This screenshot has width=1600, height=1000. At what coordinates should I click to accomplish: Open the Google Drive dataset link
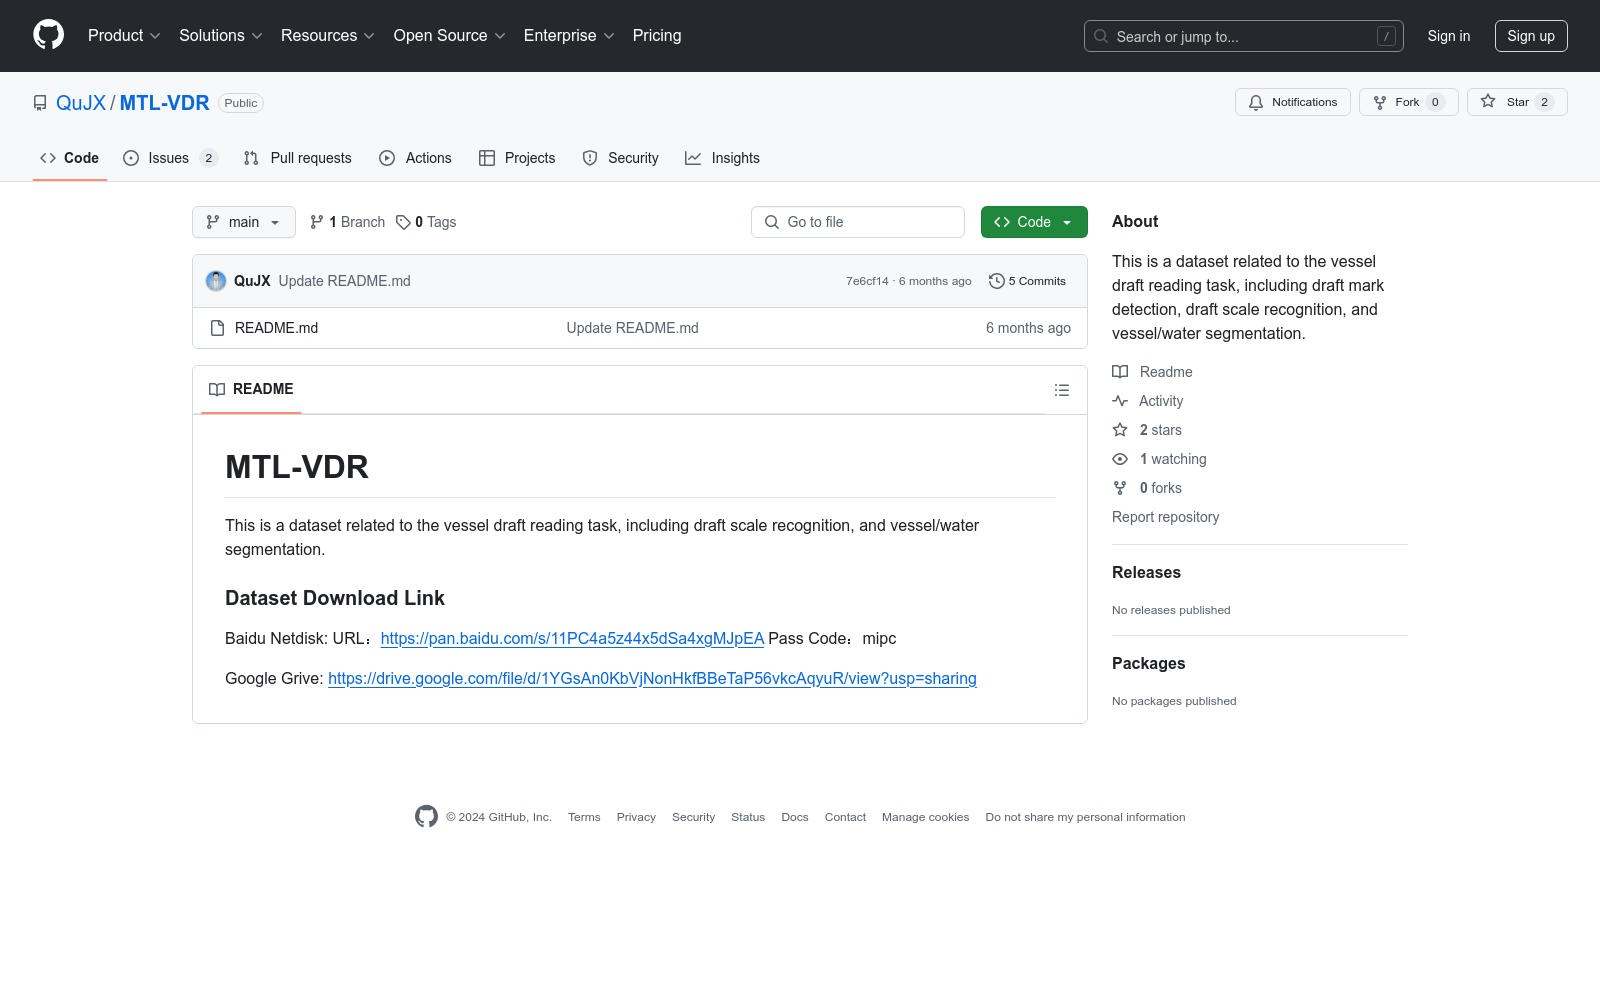pyautogui.click(x=652, y=679)
